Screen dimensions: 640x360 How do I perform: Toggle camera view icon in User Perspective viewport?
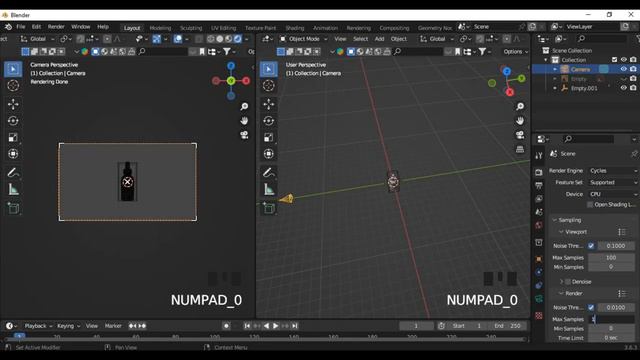point(520,135)
